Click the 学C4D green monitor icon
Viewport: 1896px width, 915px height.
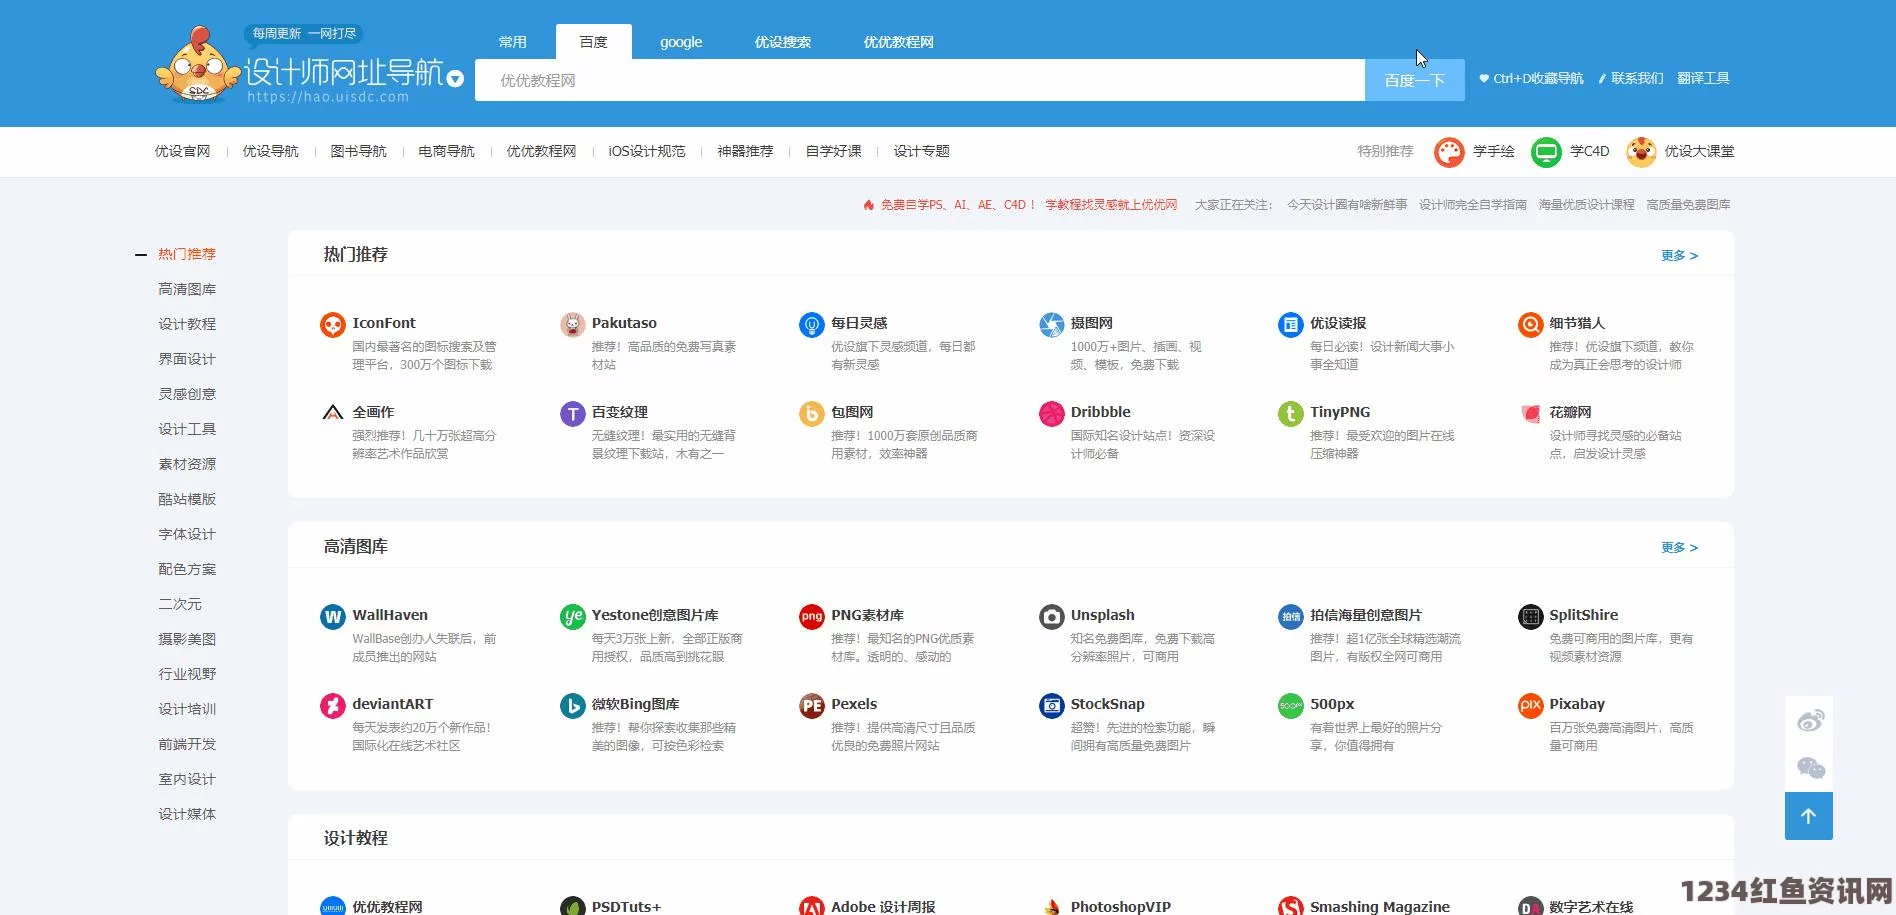1546,152
